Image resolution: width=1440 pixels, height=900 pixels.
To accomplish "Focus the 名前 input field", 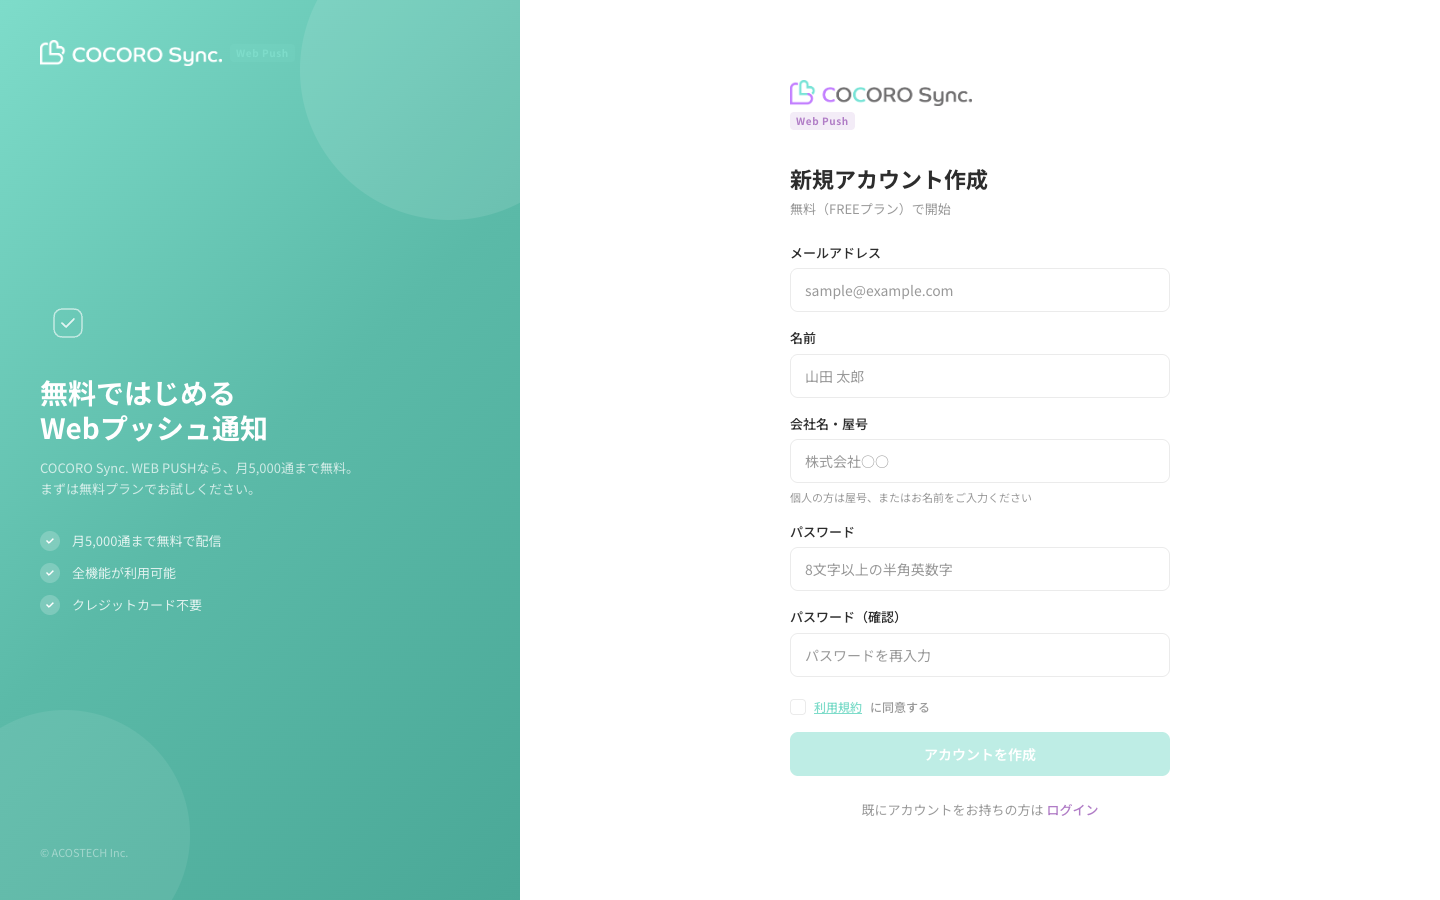I will (x=980, y=376).
